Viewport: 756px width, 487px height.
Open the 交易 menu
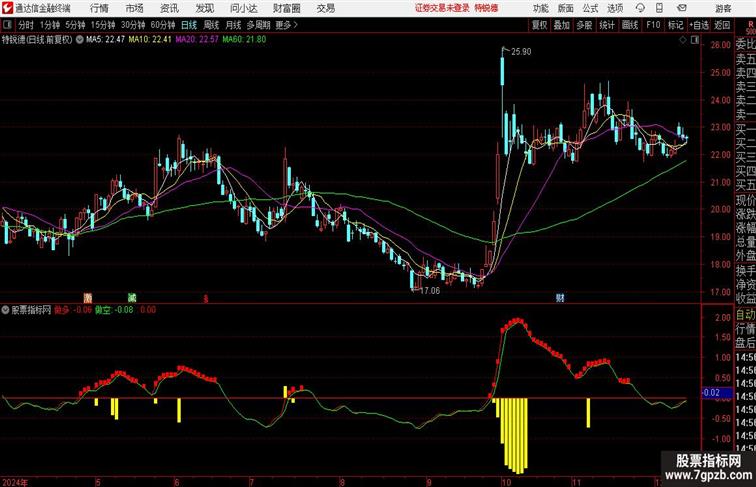(325, 8)
